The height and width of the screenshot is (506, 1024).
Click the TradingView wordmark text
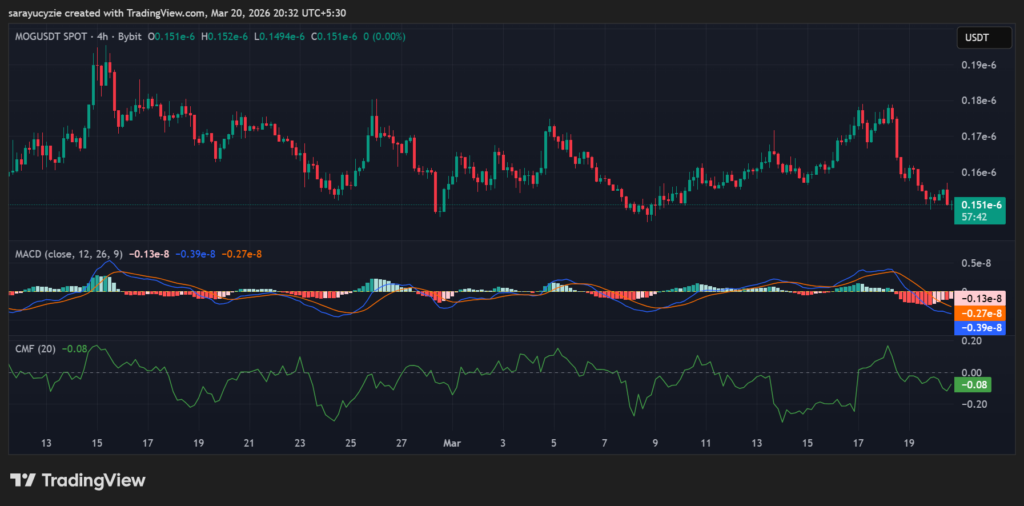(x=93, y=480)
